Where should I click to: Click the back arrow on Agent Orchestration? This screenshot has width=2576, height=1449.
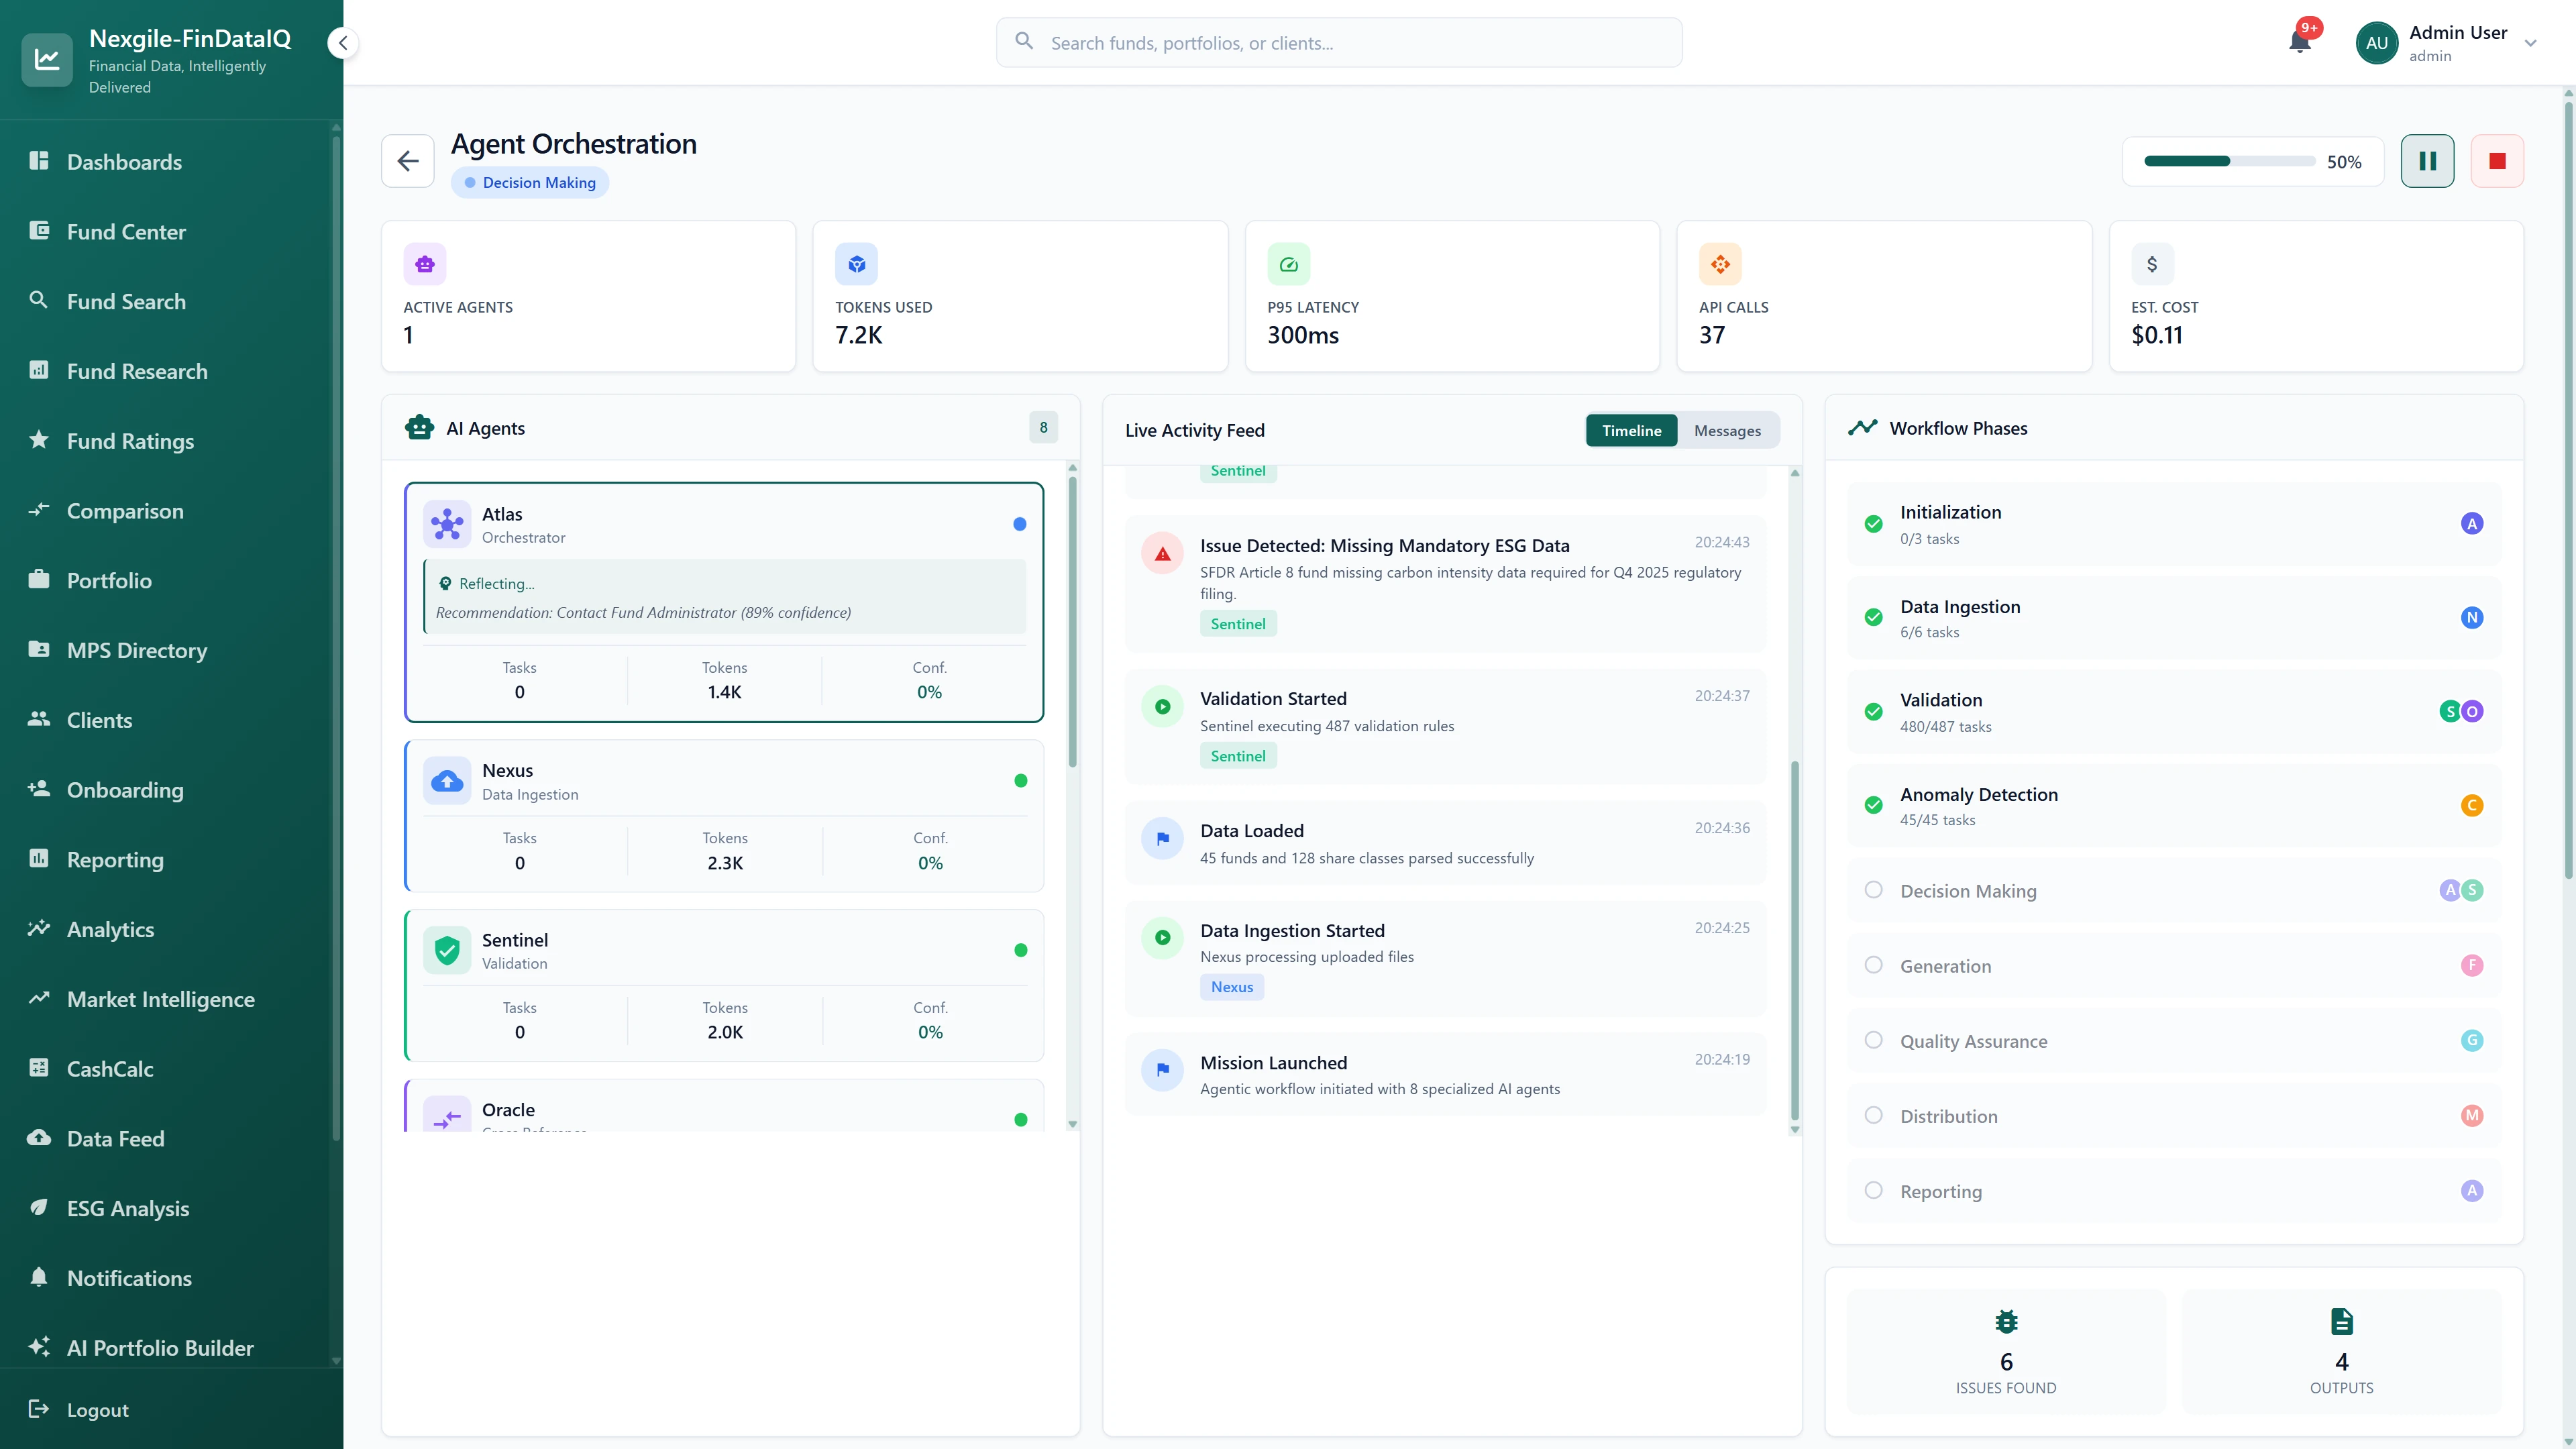(407, 160)
